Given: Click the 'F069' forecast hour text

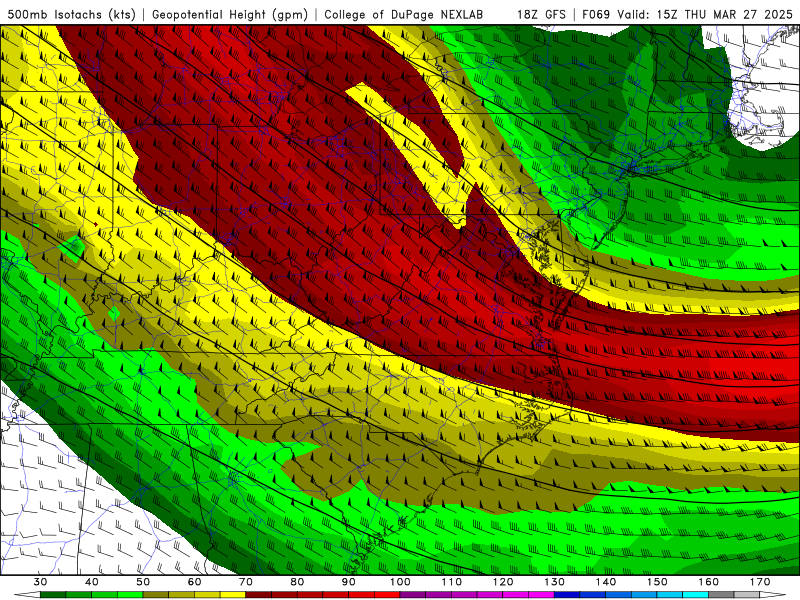Looking at the screenshot, I should (596, 14).
